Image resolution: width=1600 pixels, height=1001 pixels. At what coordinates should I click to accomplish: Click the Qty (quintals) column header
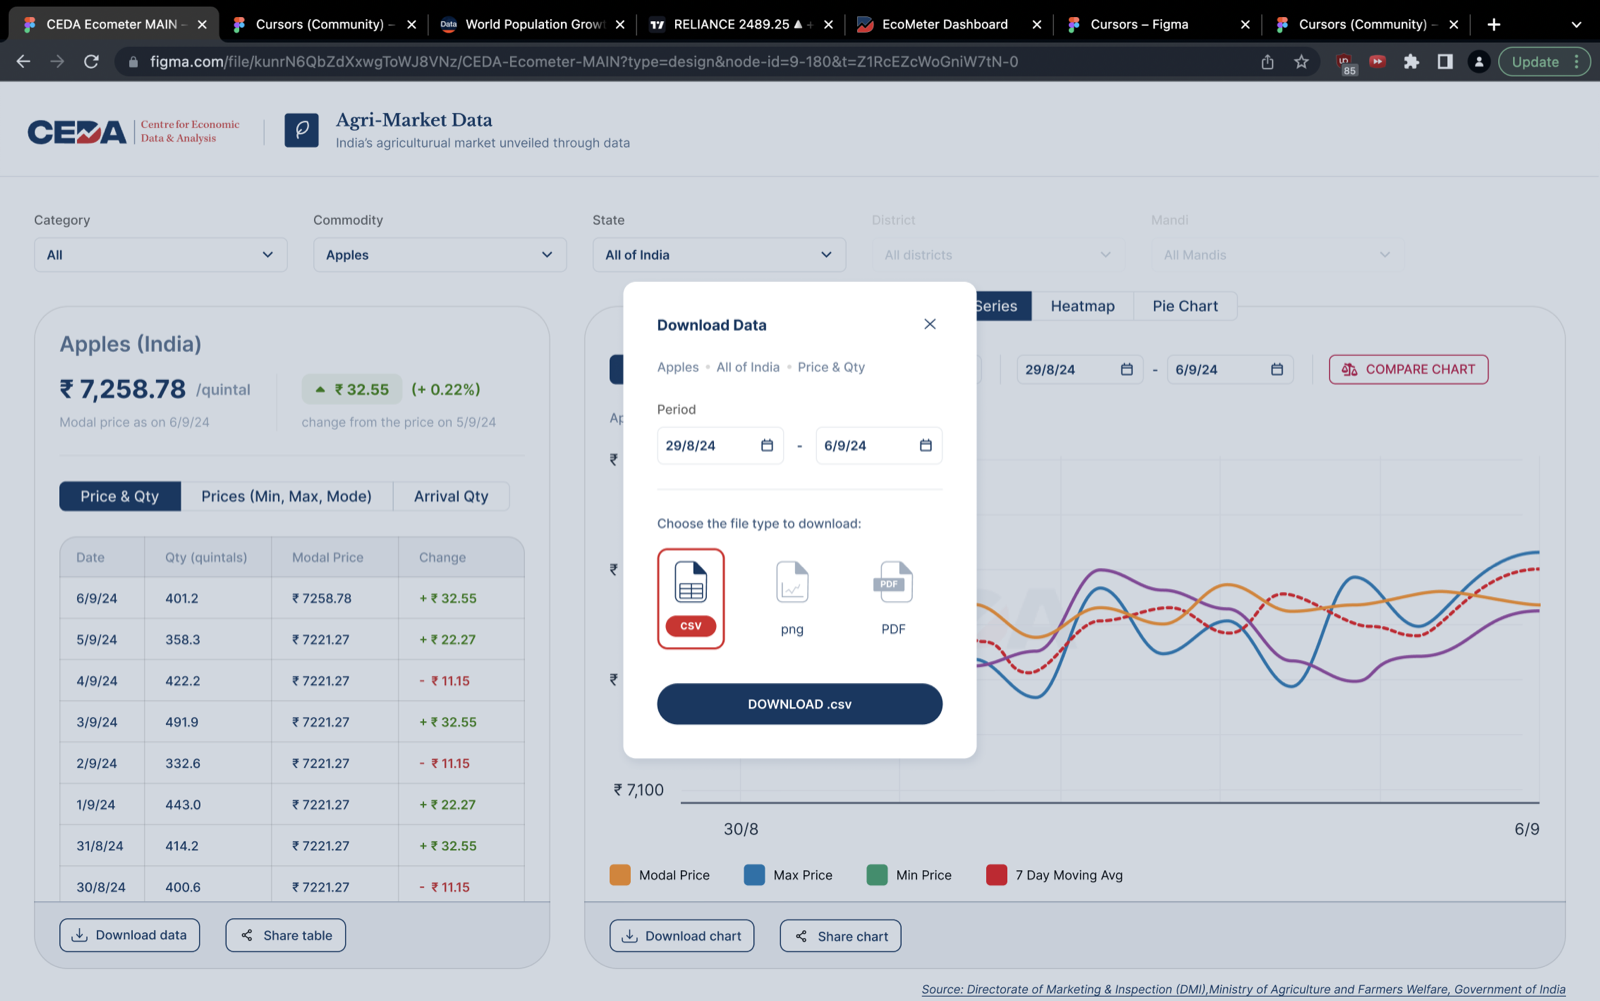tap(206, 557)
